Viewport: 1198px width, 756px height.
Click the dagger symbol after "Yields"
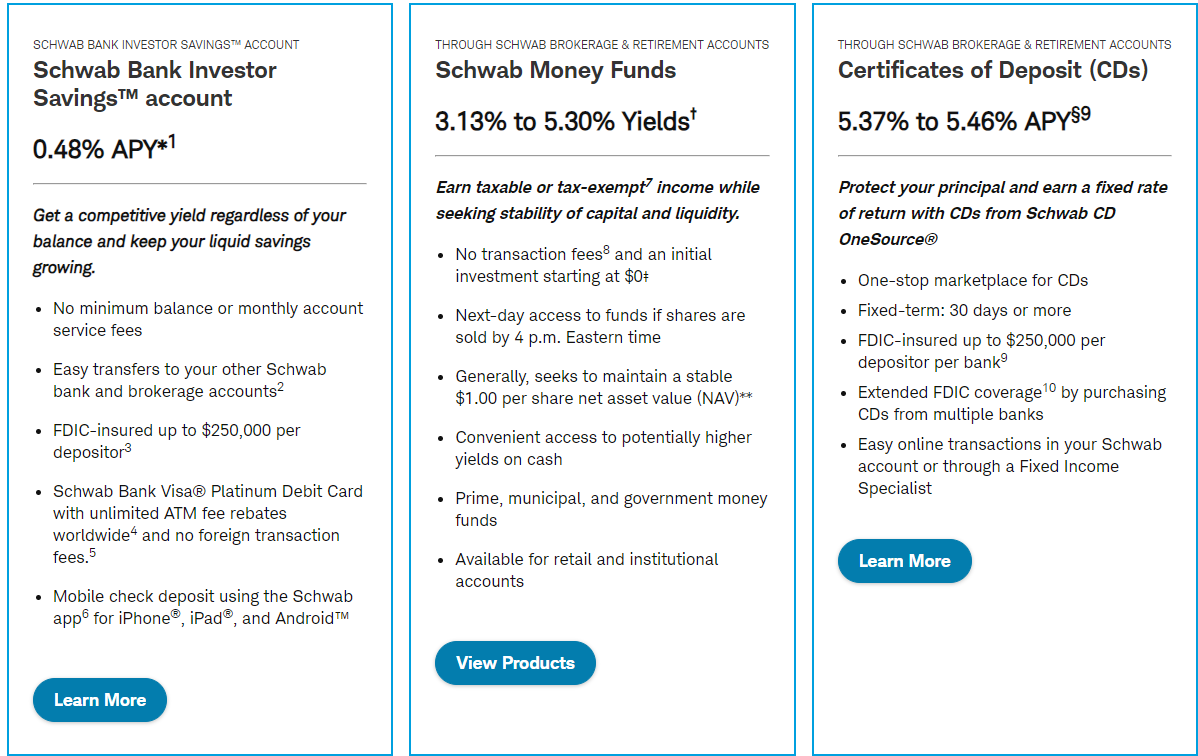coord(693,116)
